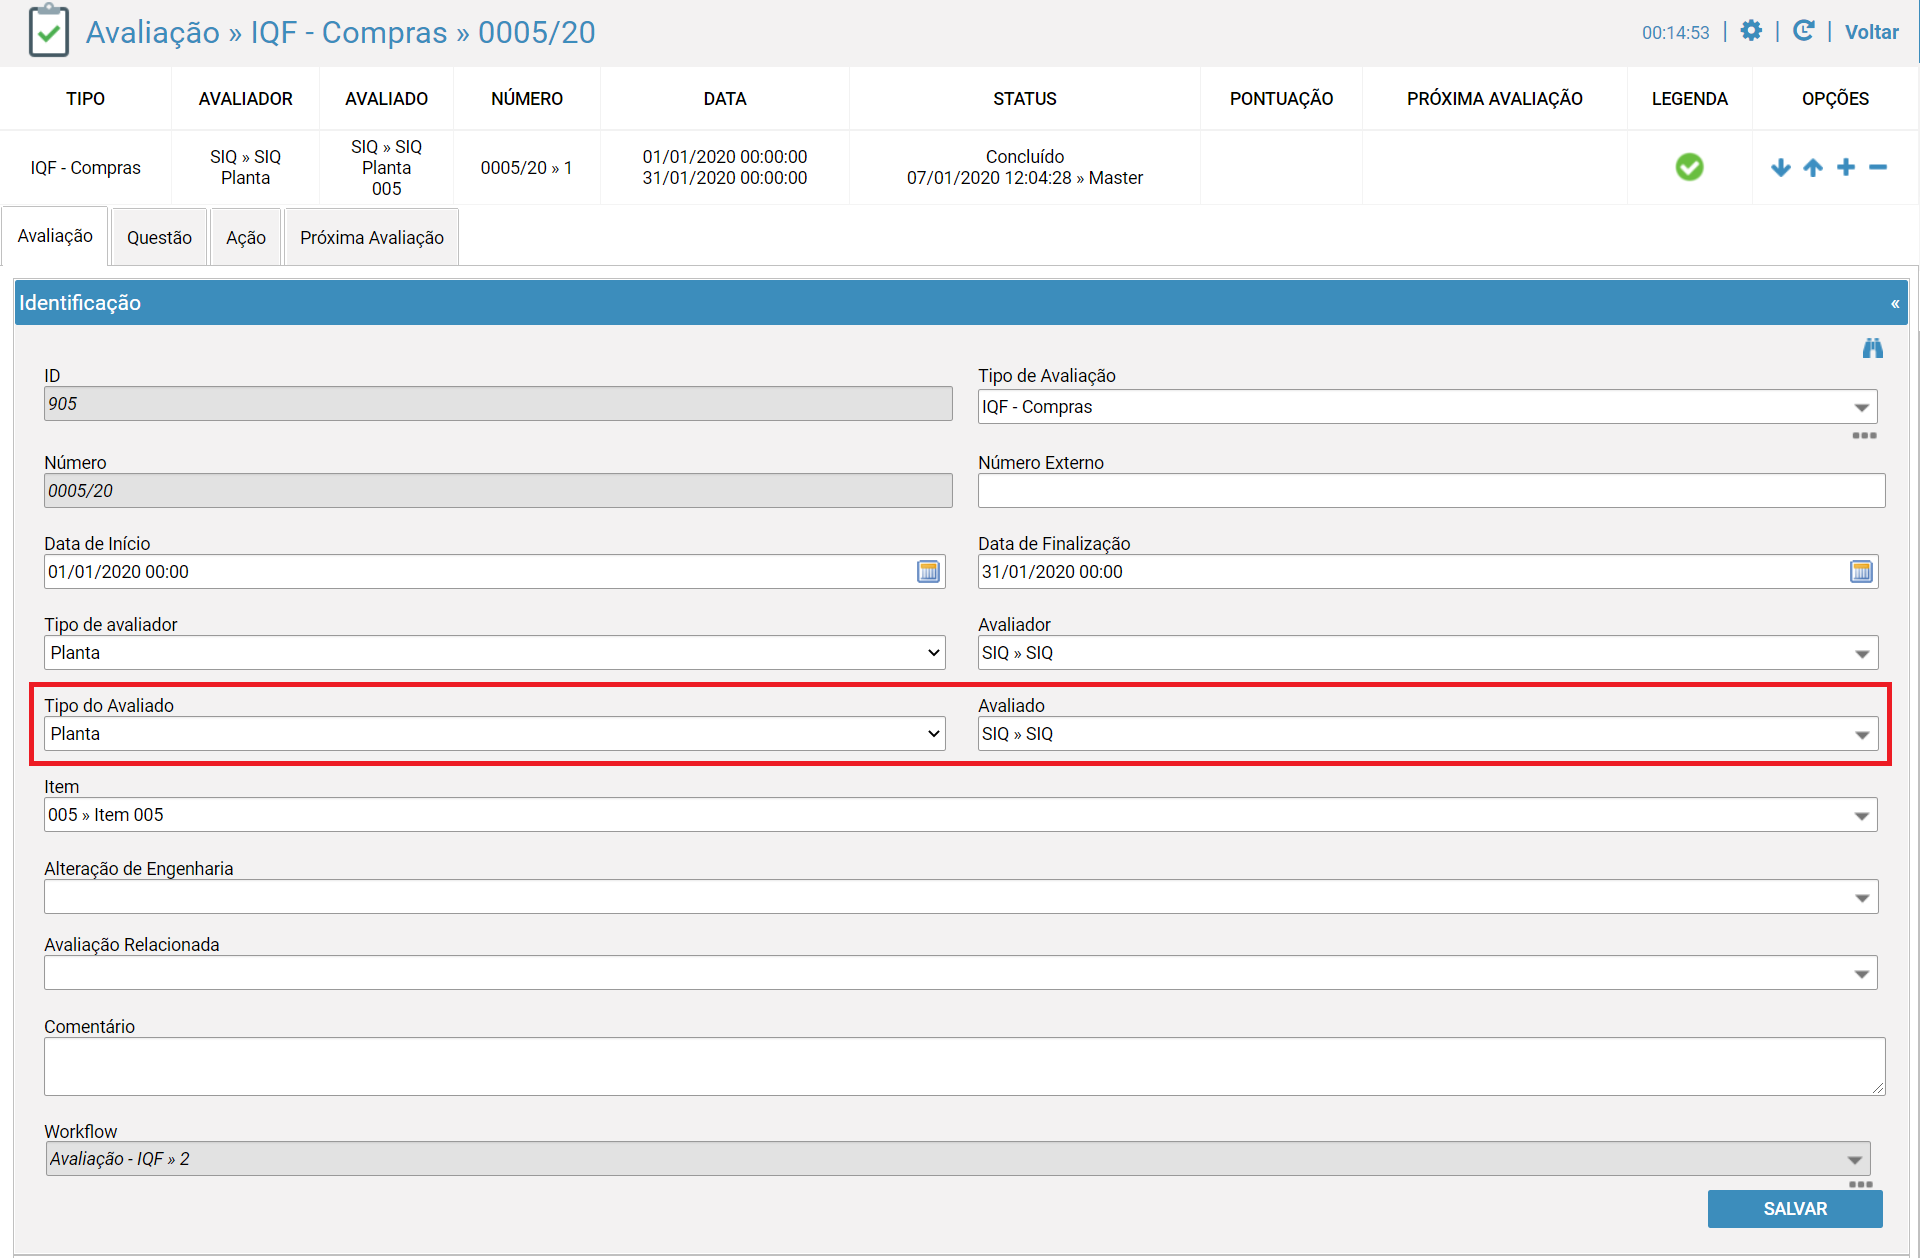Click the green check legend icon
This screenshot has height=1258, width=1920.
1689,167
